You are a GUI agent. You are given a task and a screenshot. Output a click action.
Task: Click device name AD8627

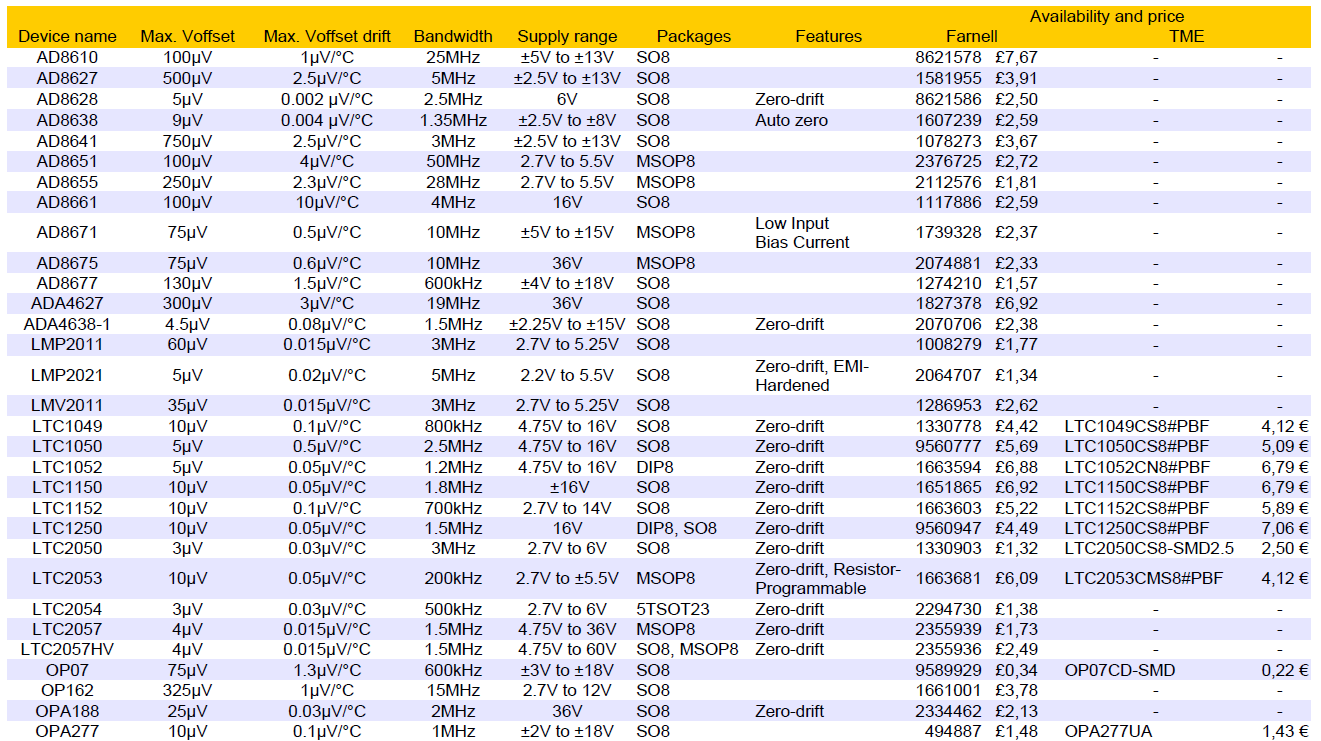tap(68, 78)
